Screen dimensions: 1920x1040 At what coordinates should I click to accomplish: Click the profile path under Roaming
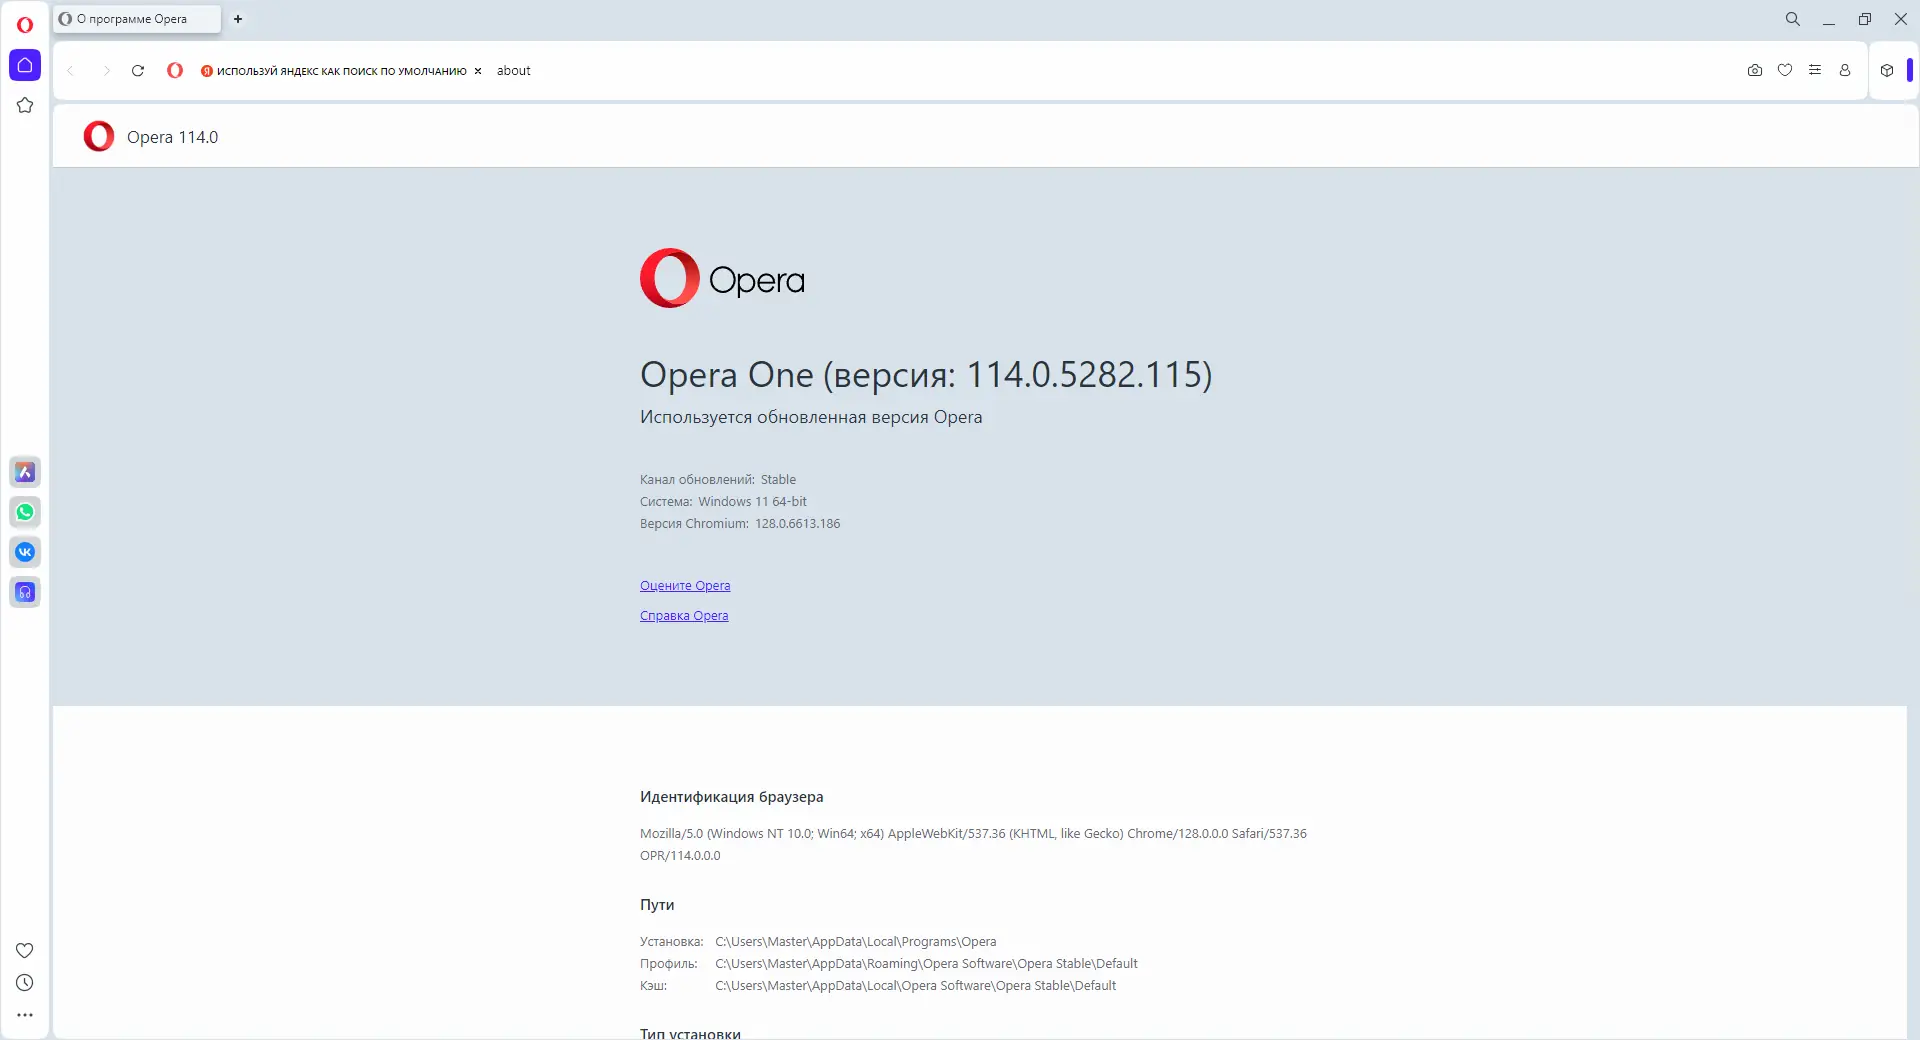927,964
